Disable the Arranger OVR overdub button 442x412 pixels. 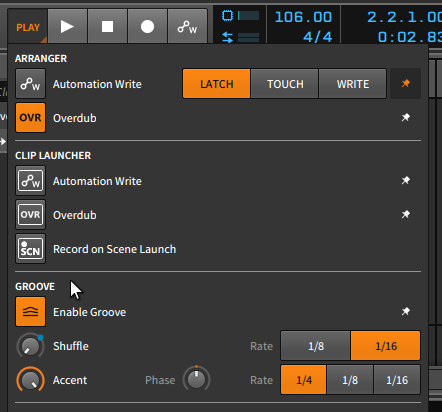[x=30, y=118]
